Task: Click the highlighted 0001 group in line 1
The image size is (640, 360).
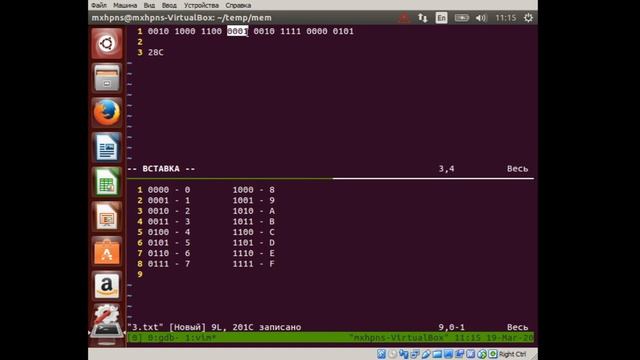Action: [x=238, y=31]
